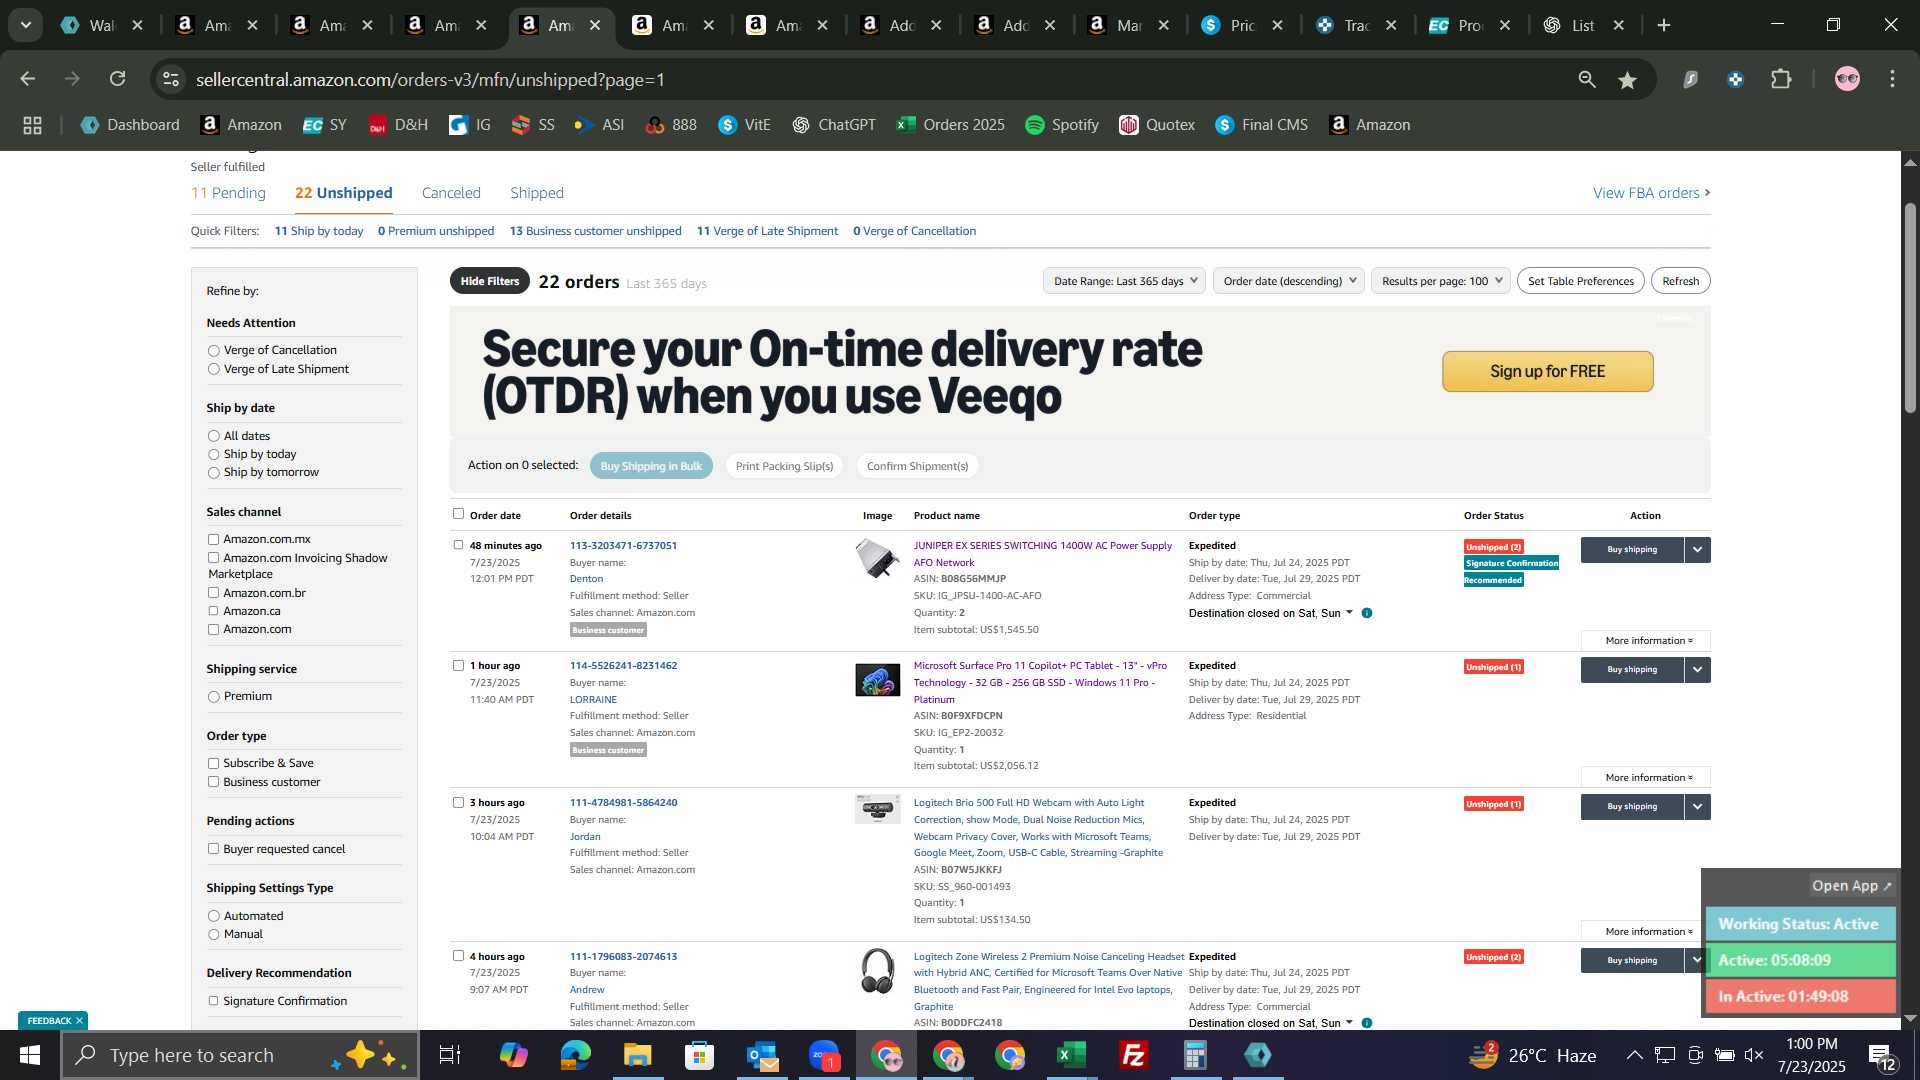Switch to the Pending orders tab
This screenshot has width=1920, height=1080.
[x=228, y=193]
